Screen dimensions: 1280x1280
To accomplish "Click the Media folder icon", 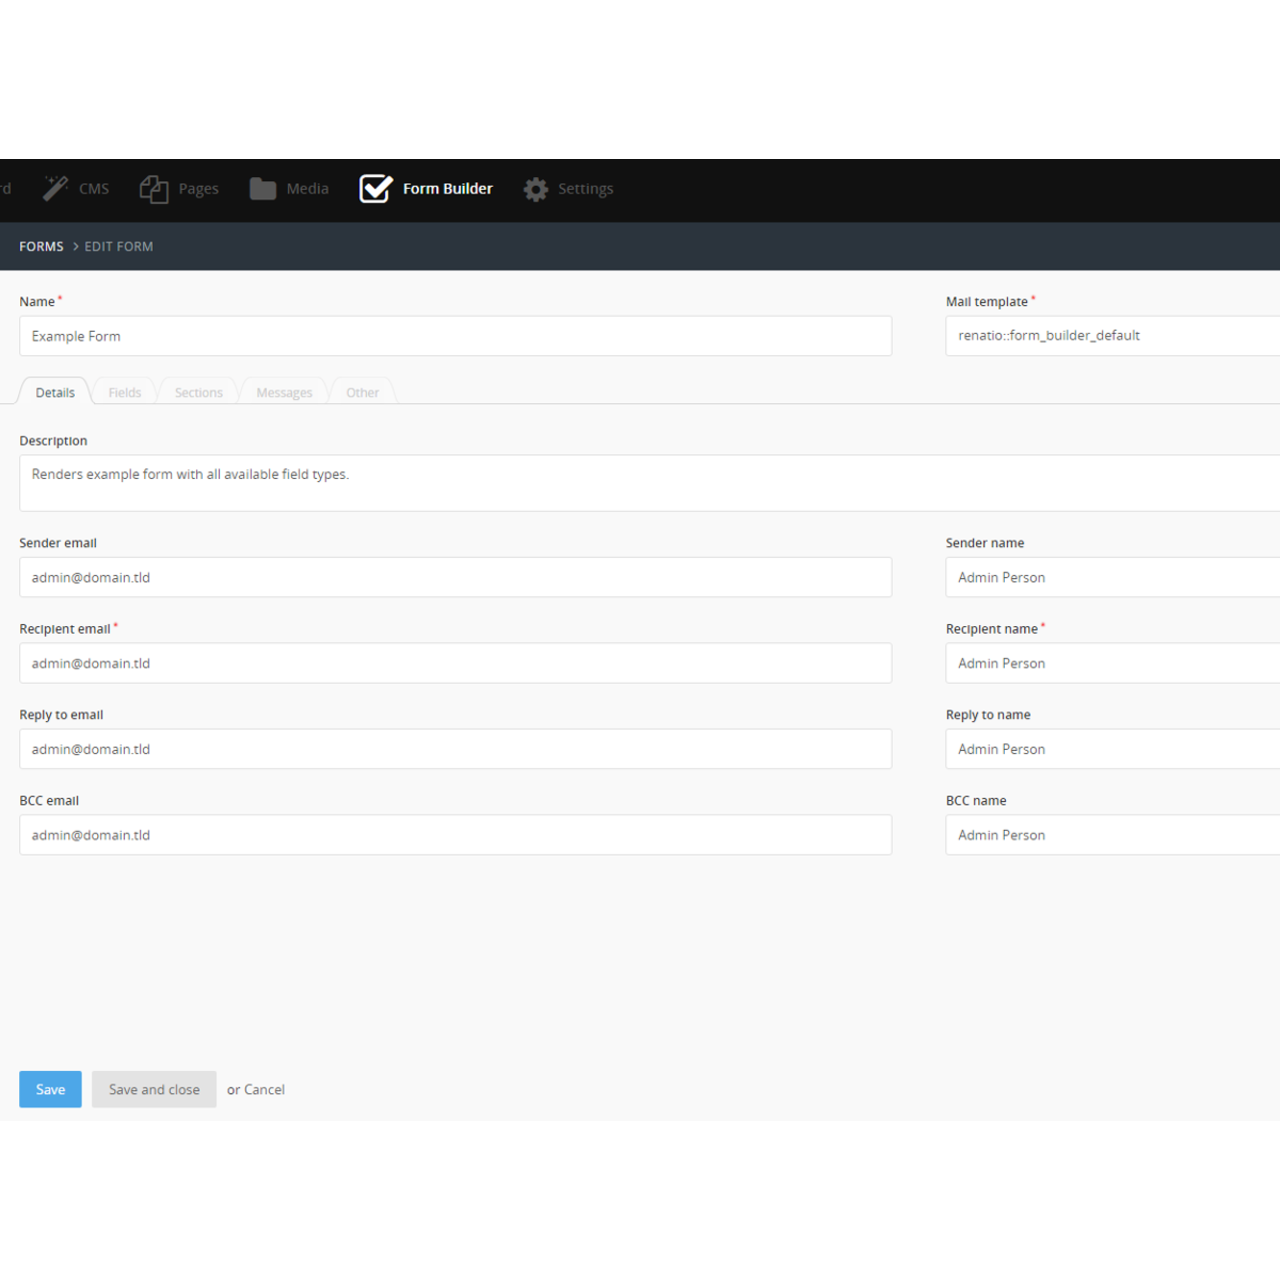I will [263, 189].
